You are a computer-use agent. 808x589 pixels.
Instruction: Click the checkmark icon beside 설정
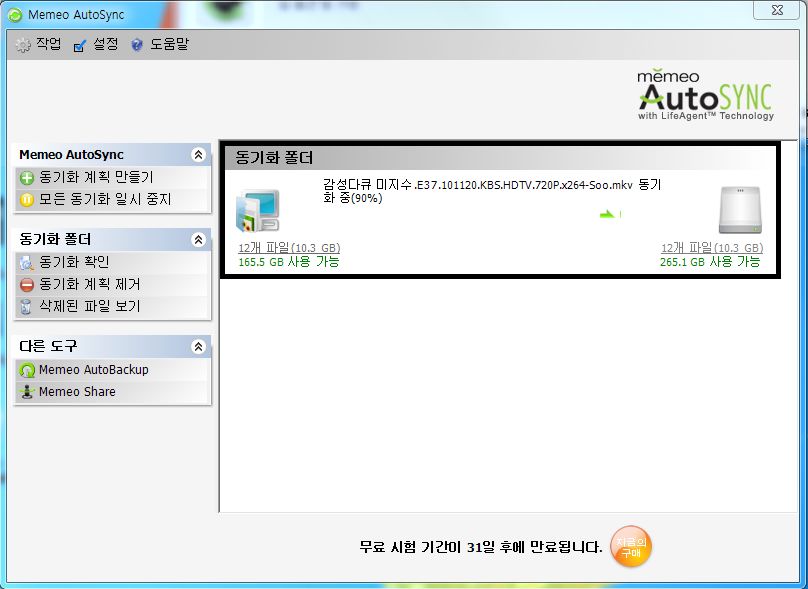(x=80, y=46)
